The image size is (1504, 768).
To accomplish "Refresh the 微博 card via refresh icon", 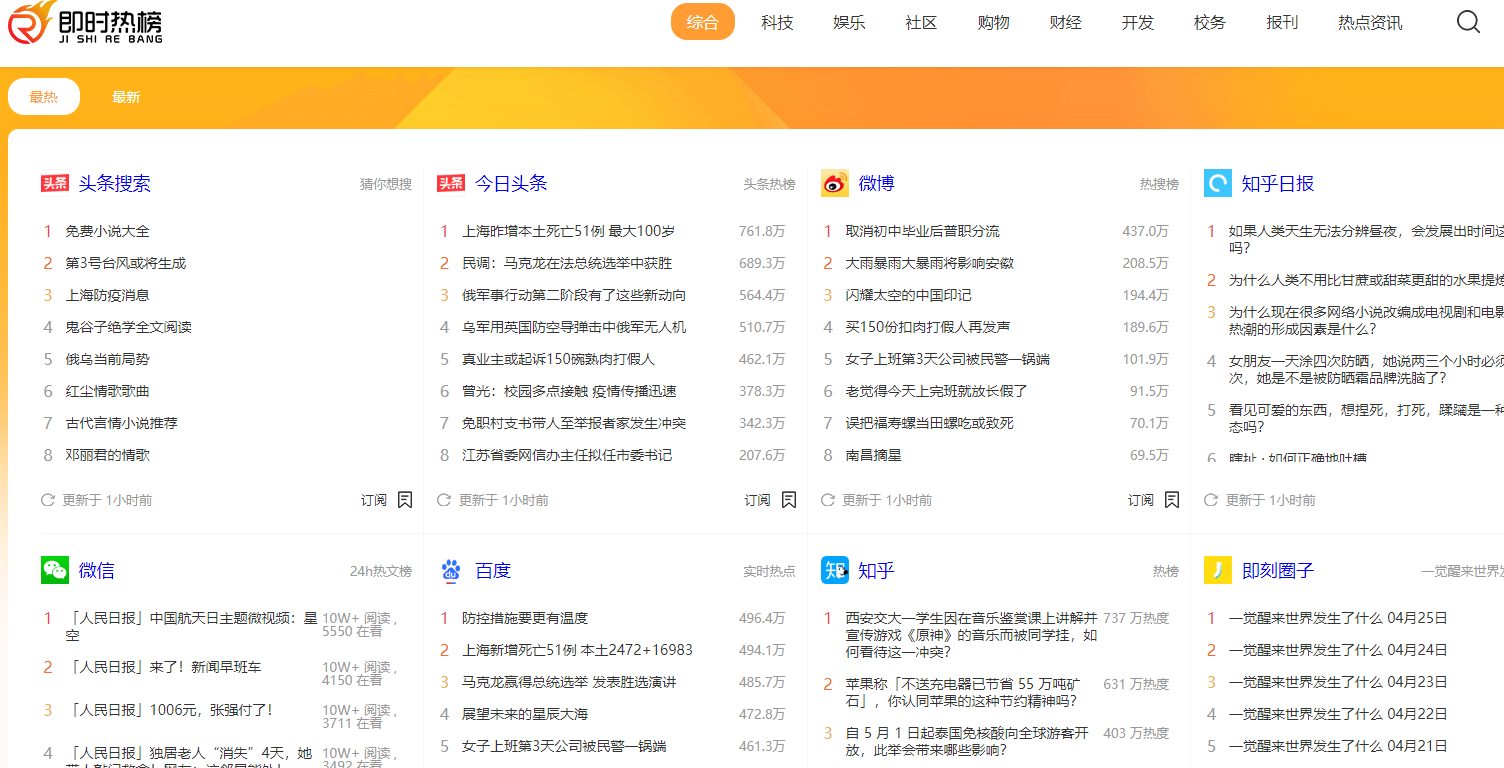I will pyautogui.click(x=827, y=499).
